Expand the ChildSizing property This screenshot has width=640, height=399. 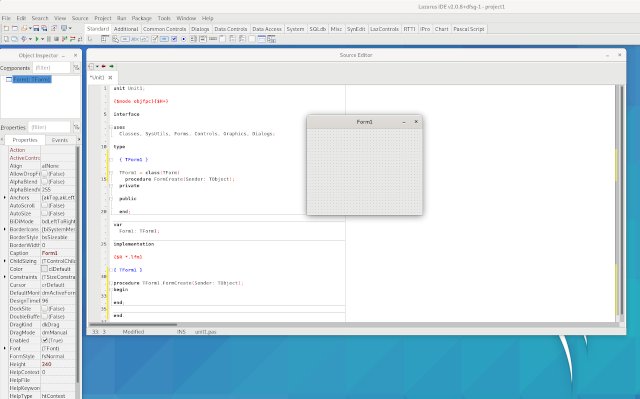pyautogui.click(x=4, y=261)
